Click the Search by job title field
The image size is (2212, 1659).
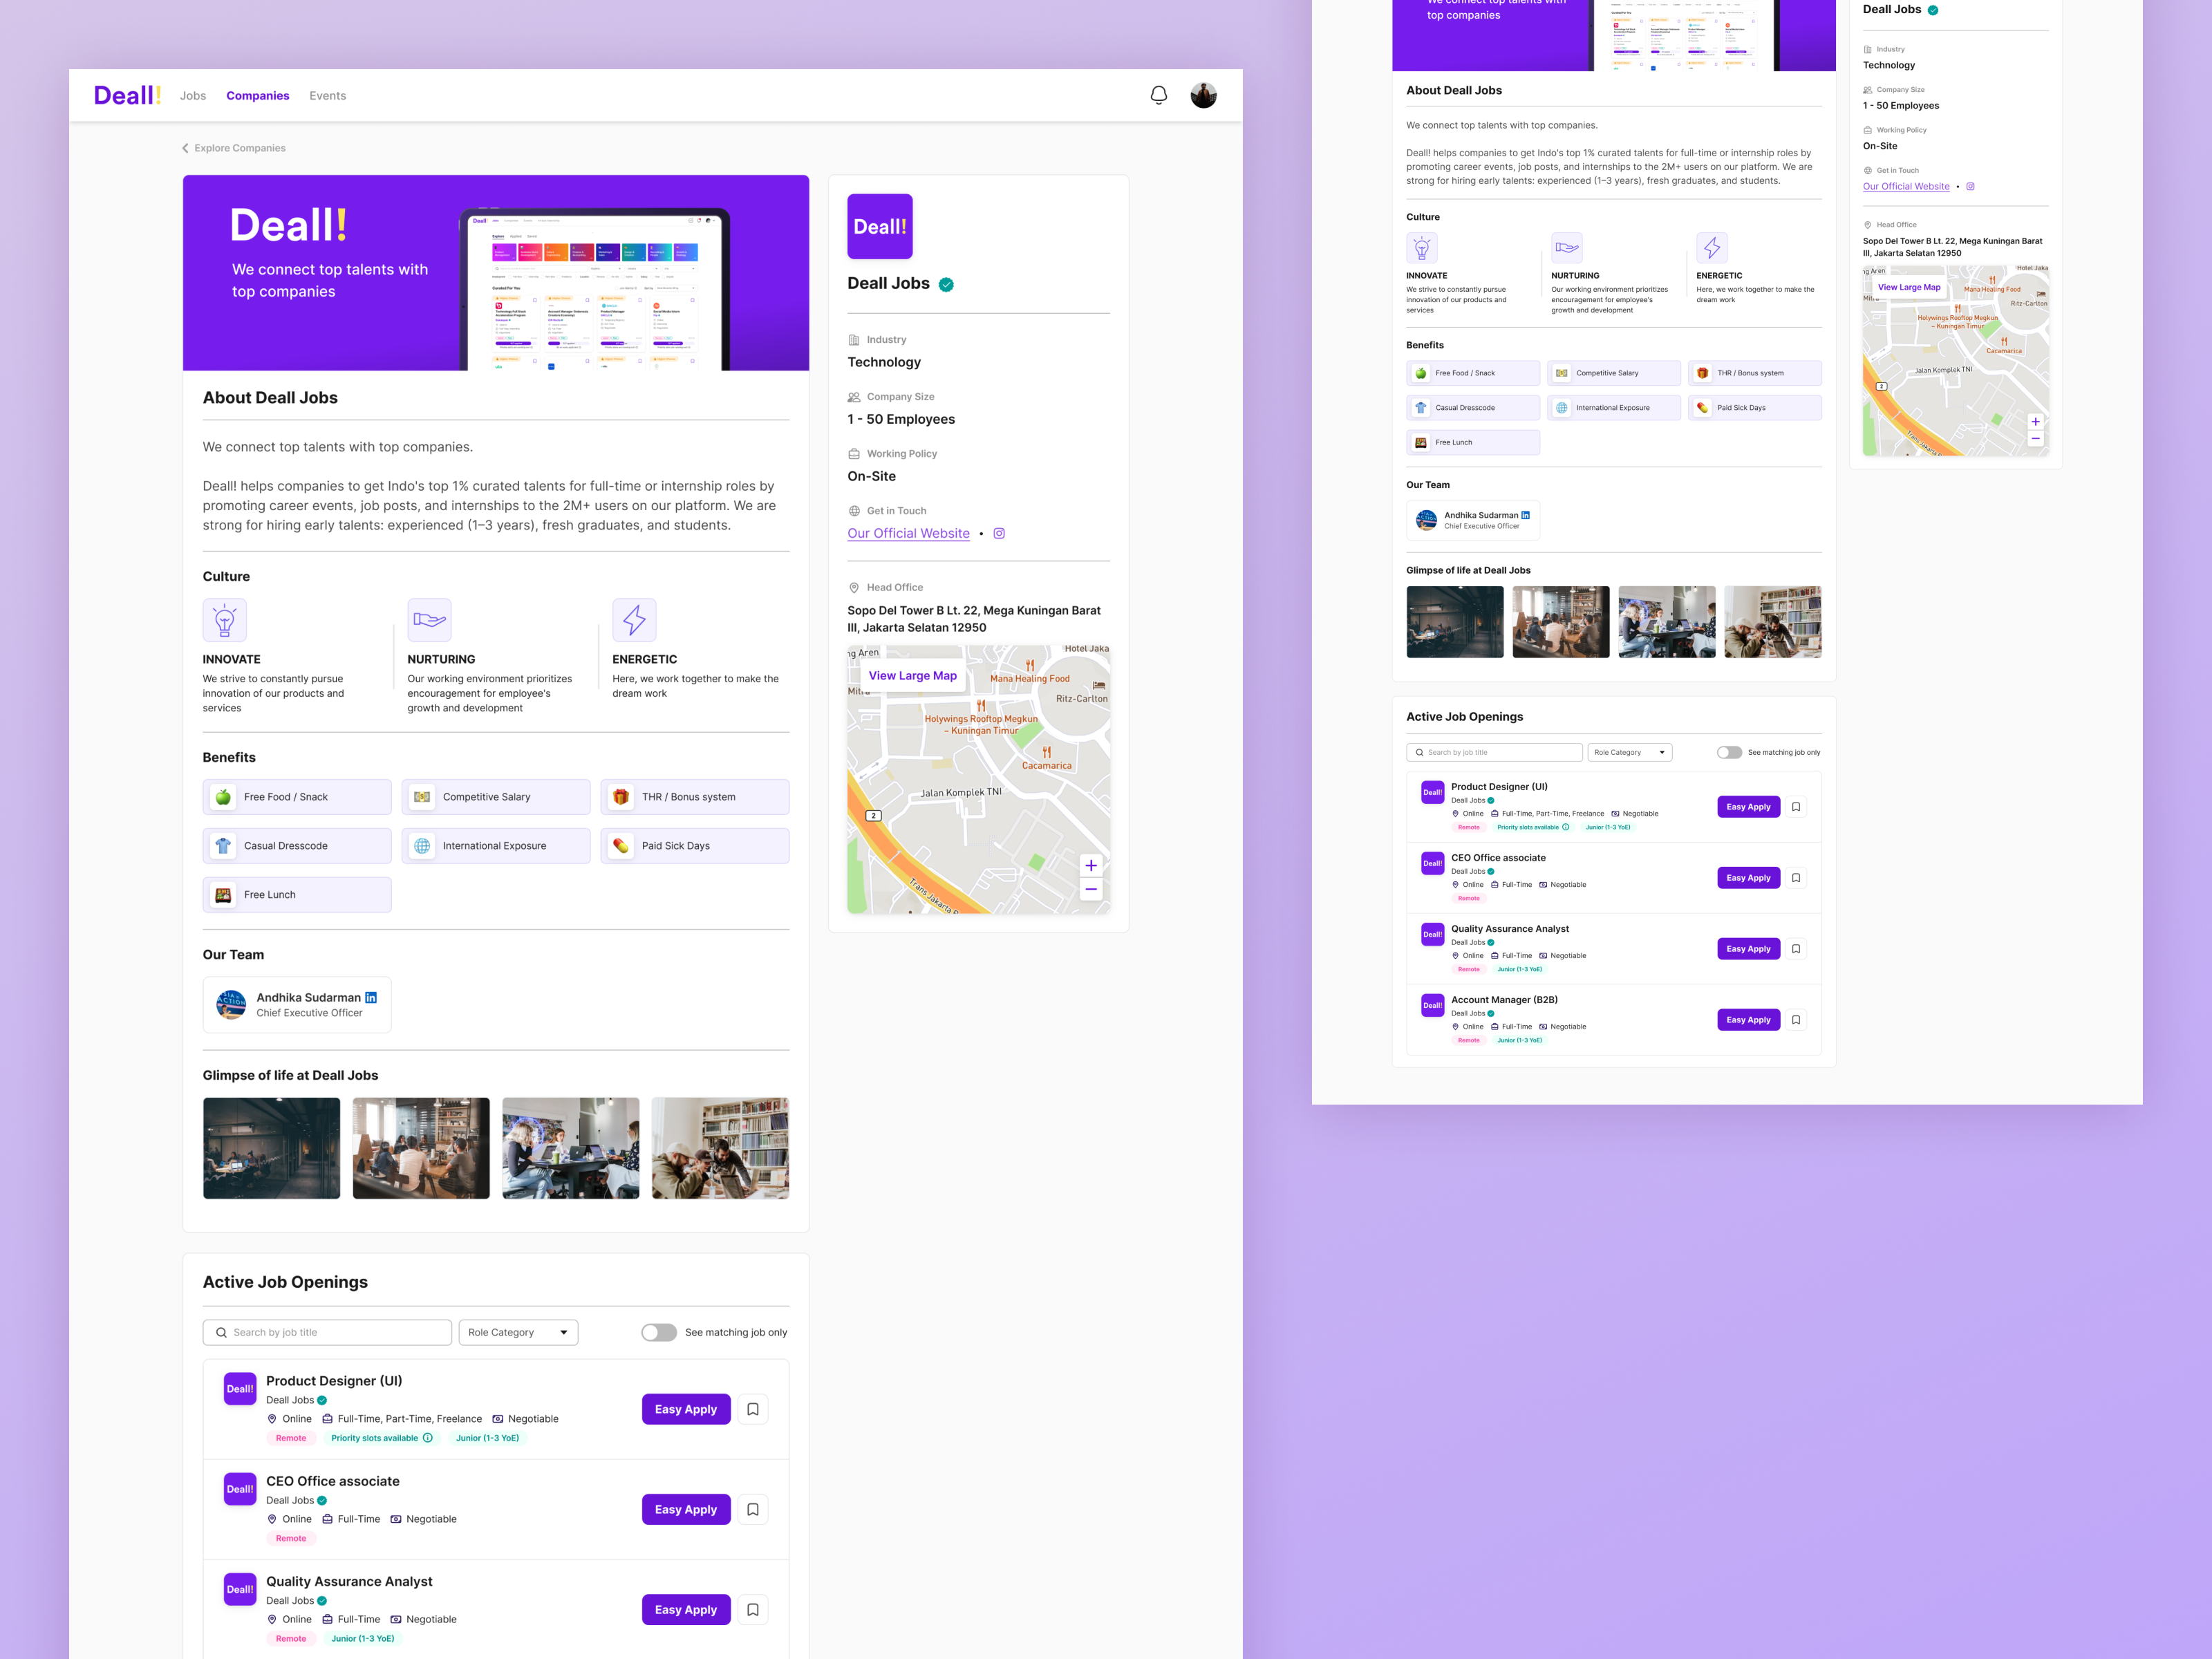[327, 1332]
